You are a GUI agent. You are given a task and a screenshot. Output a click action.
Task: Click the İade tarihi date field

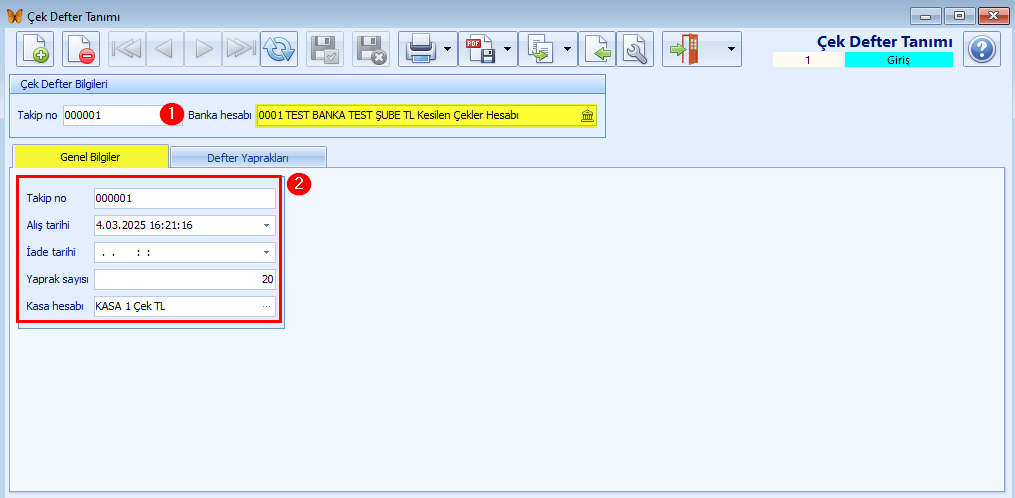click(184, 253)
